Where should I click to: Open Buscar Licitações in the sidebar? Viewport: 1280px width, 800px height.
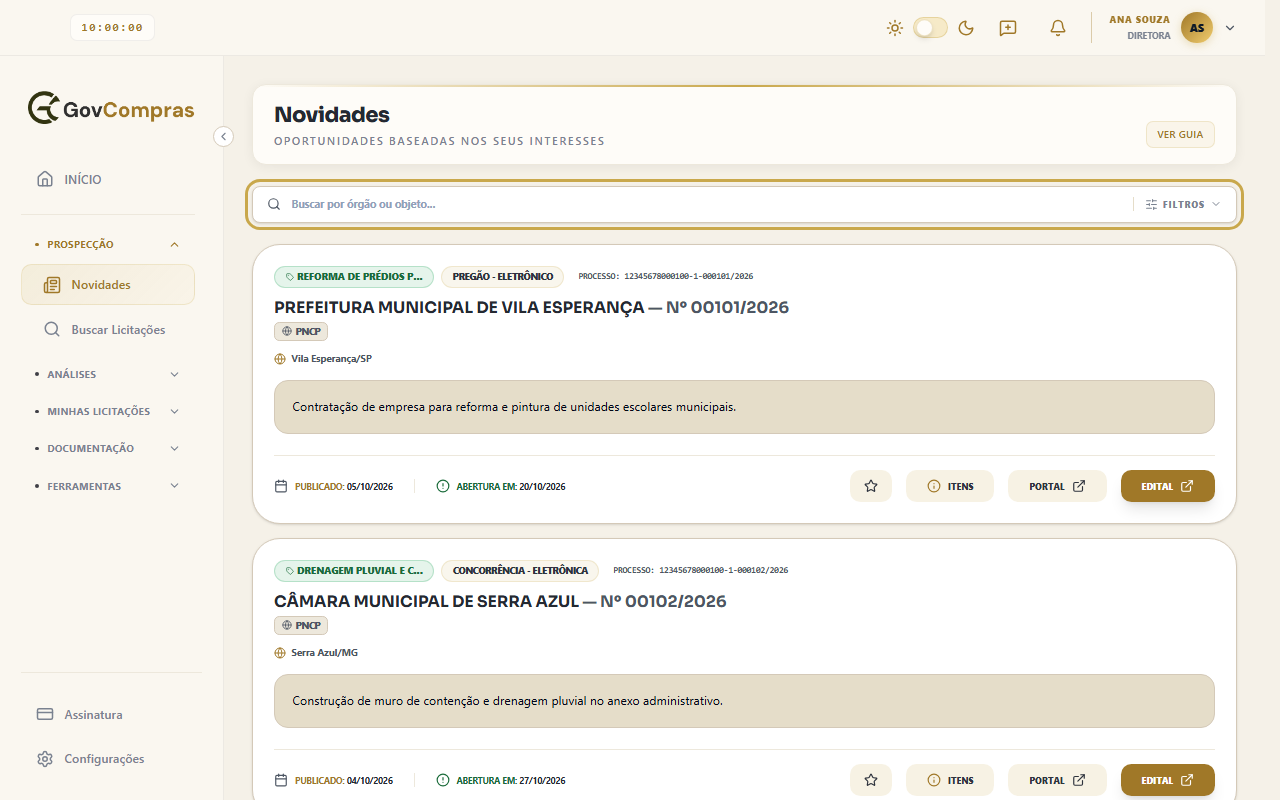(x=108, y=330)
